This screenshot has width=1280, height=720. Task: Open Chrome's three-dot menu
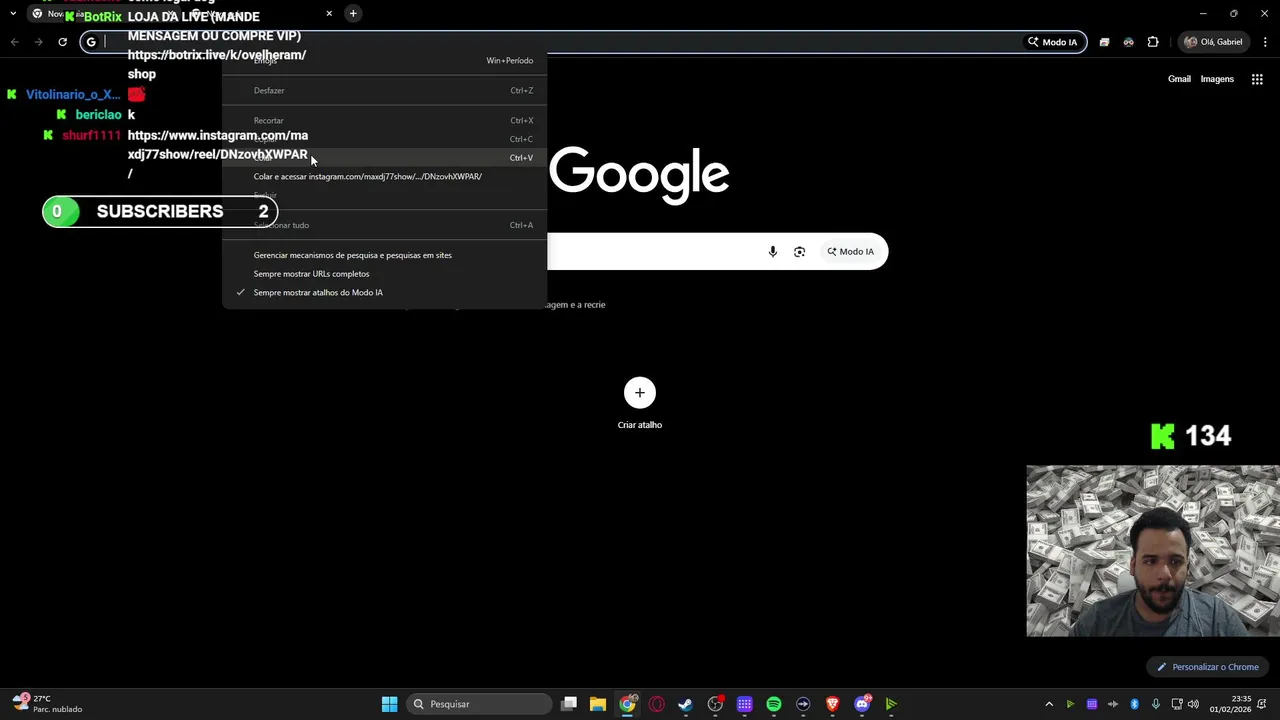click(x=1266, y=42)
